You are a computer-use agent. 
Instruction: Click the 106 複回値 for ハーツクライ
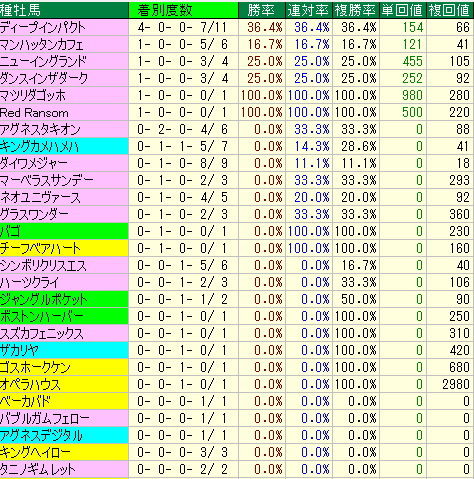click(460, 282)
